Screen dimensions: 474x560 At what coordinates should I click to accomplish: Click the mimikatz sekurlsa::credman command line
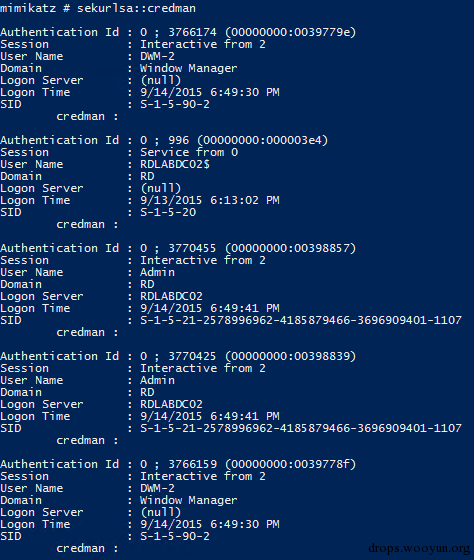tap(98, 8)
